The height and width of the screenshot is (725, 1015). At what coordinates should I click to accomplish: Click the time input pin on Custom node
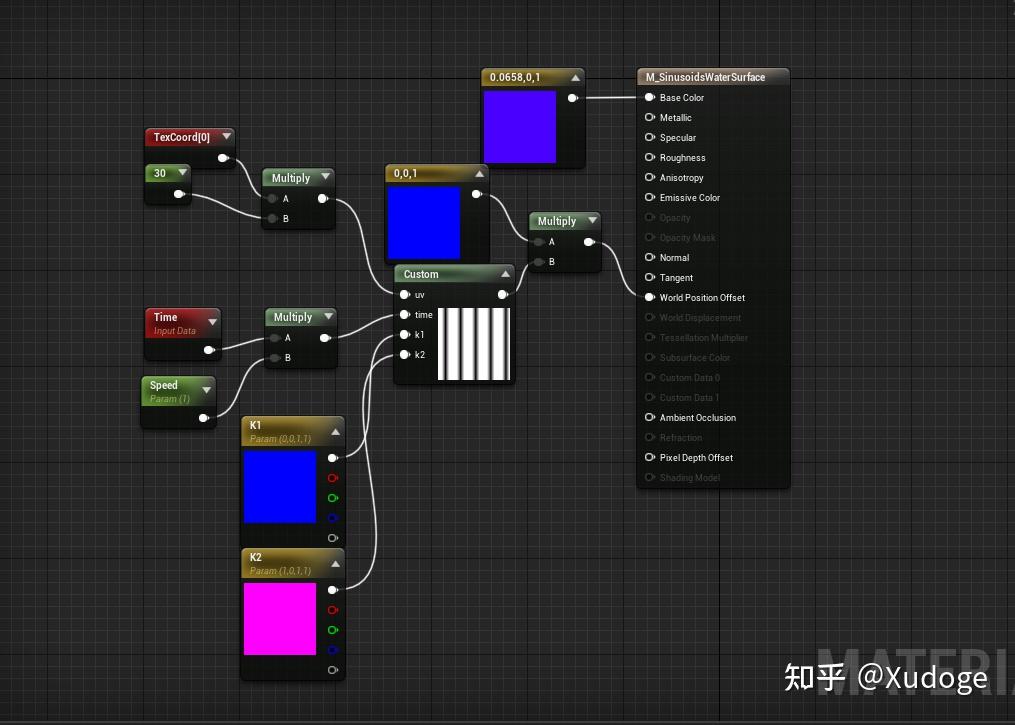(404, 314)
